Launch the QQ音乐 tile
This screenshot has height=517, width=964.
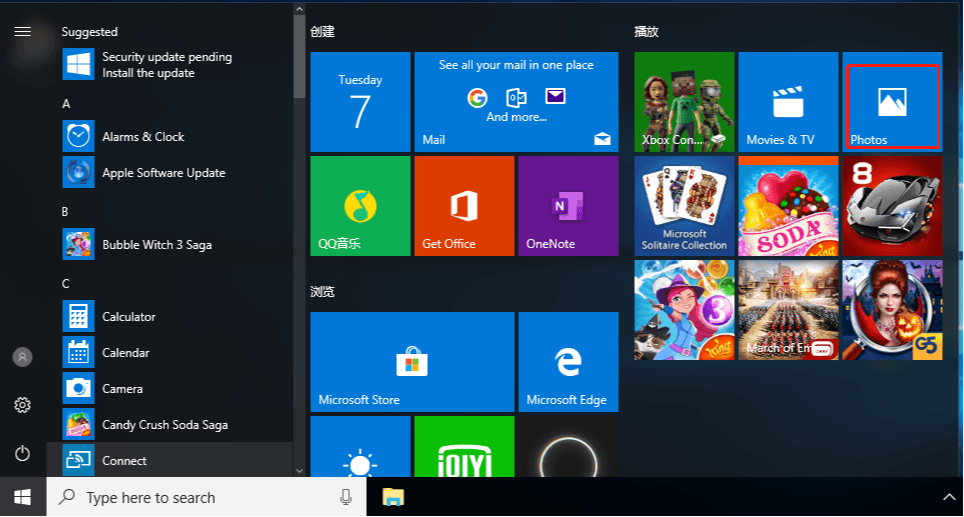pos(360,206)
